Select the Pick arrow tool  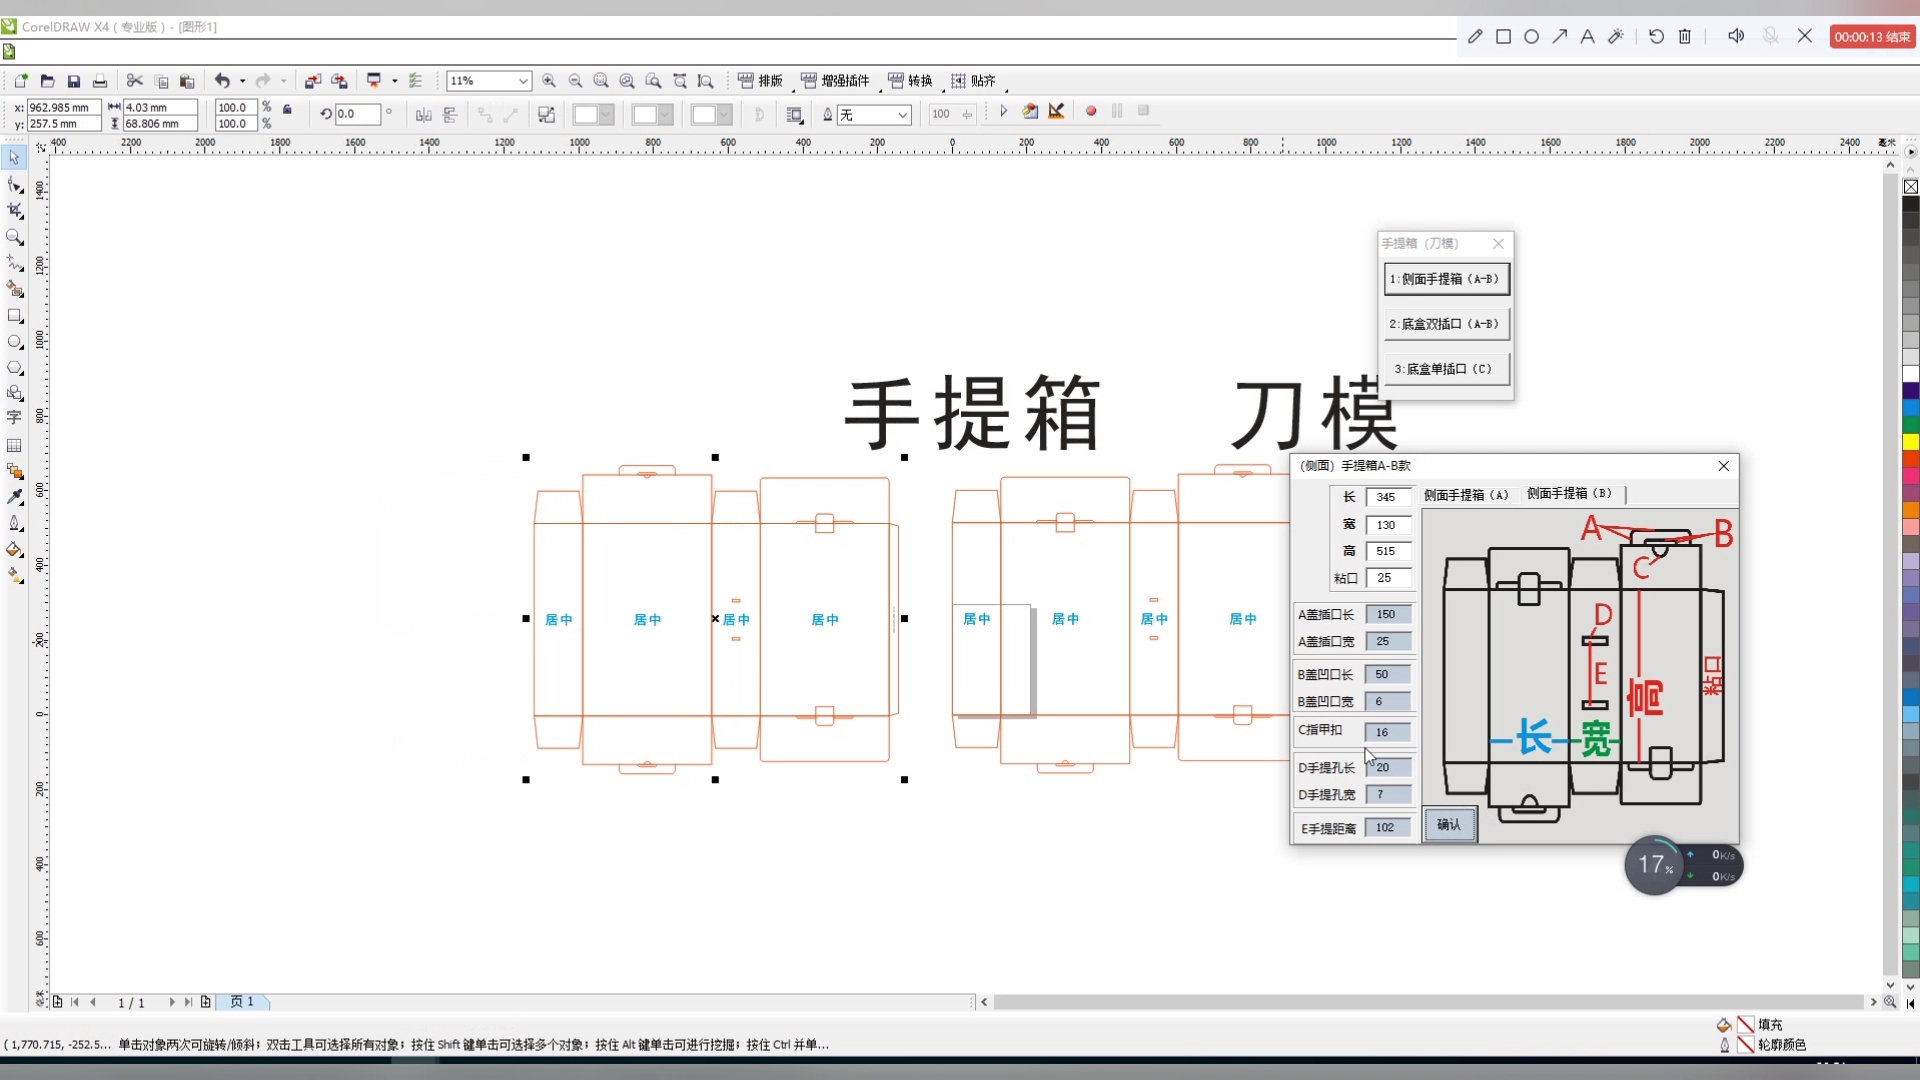[x=15, y=158]
